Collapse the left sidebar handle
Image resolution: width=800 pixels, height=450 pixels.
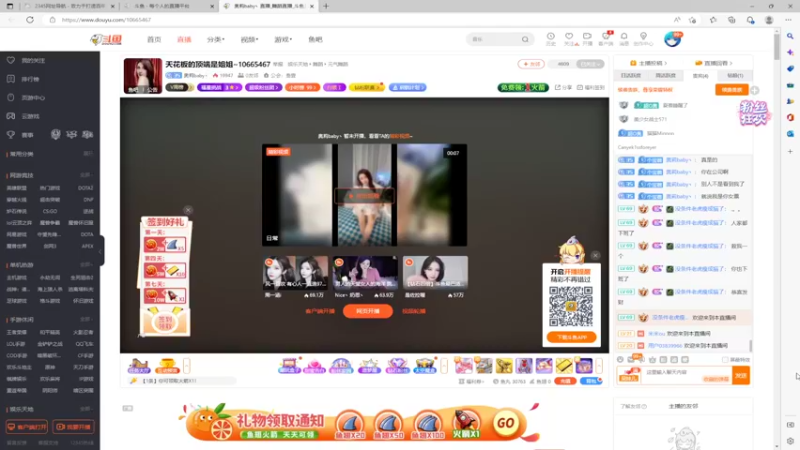point(101,251)
